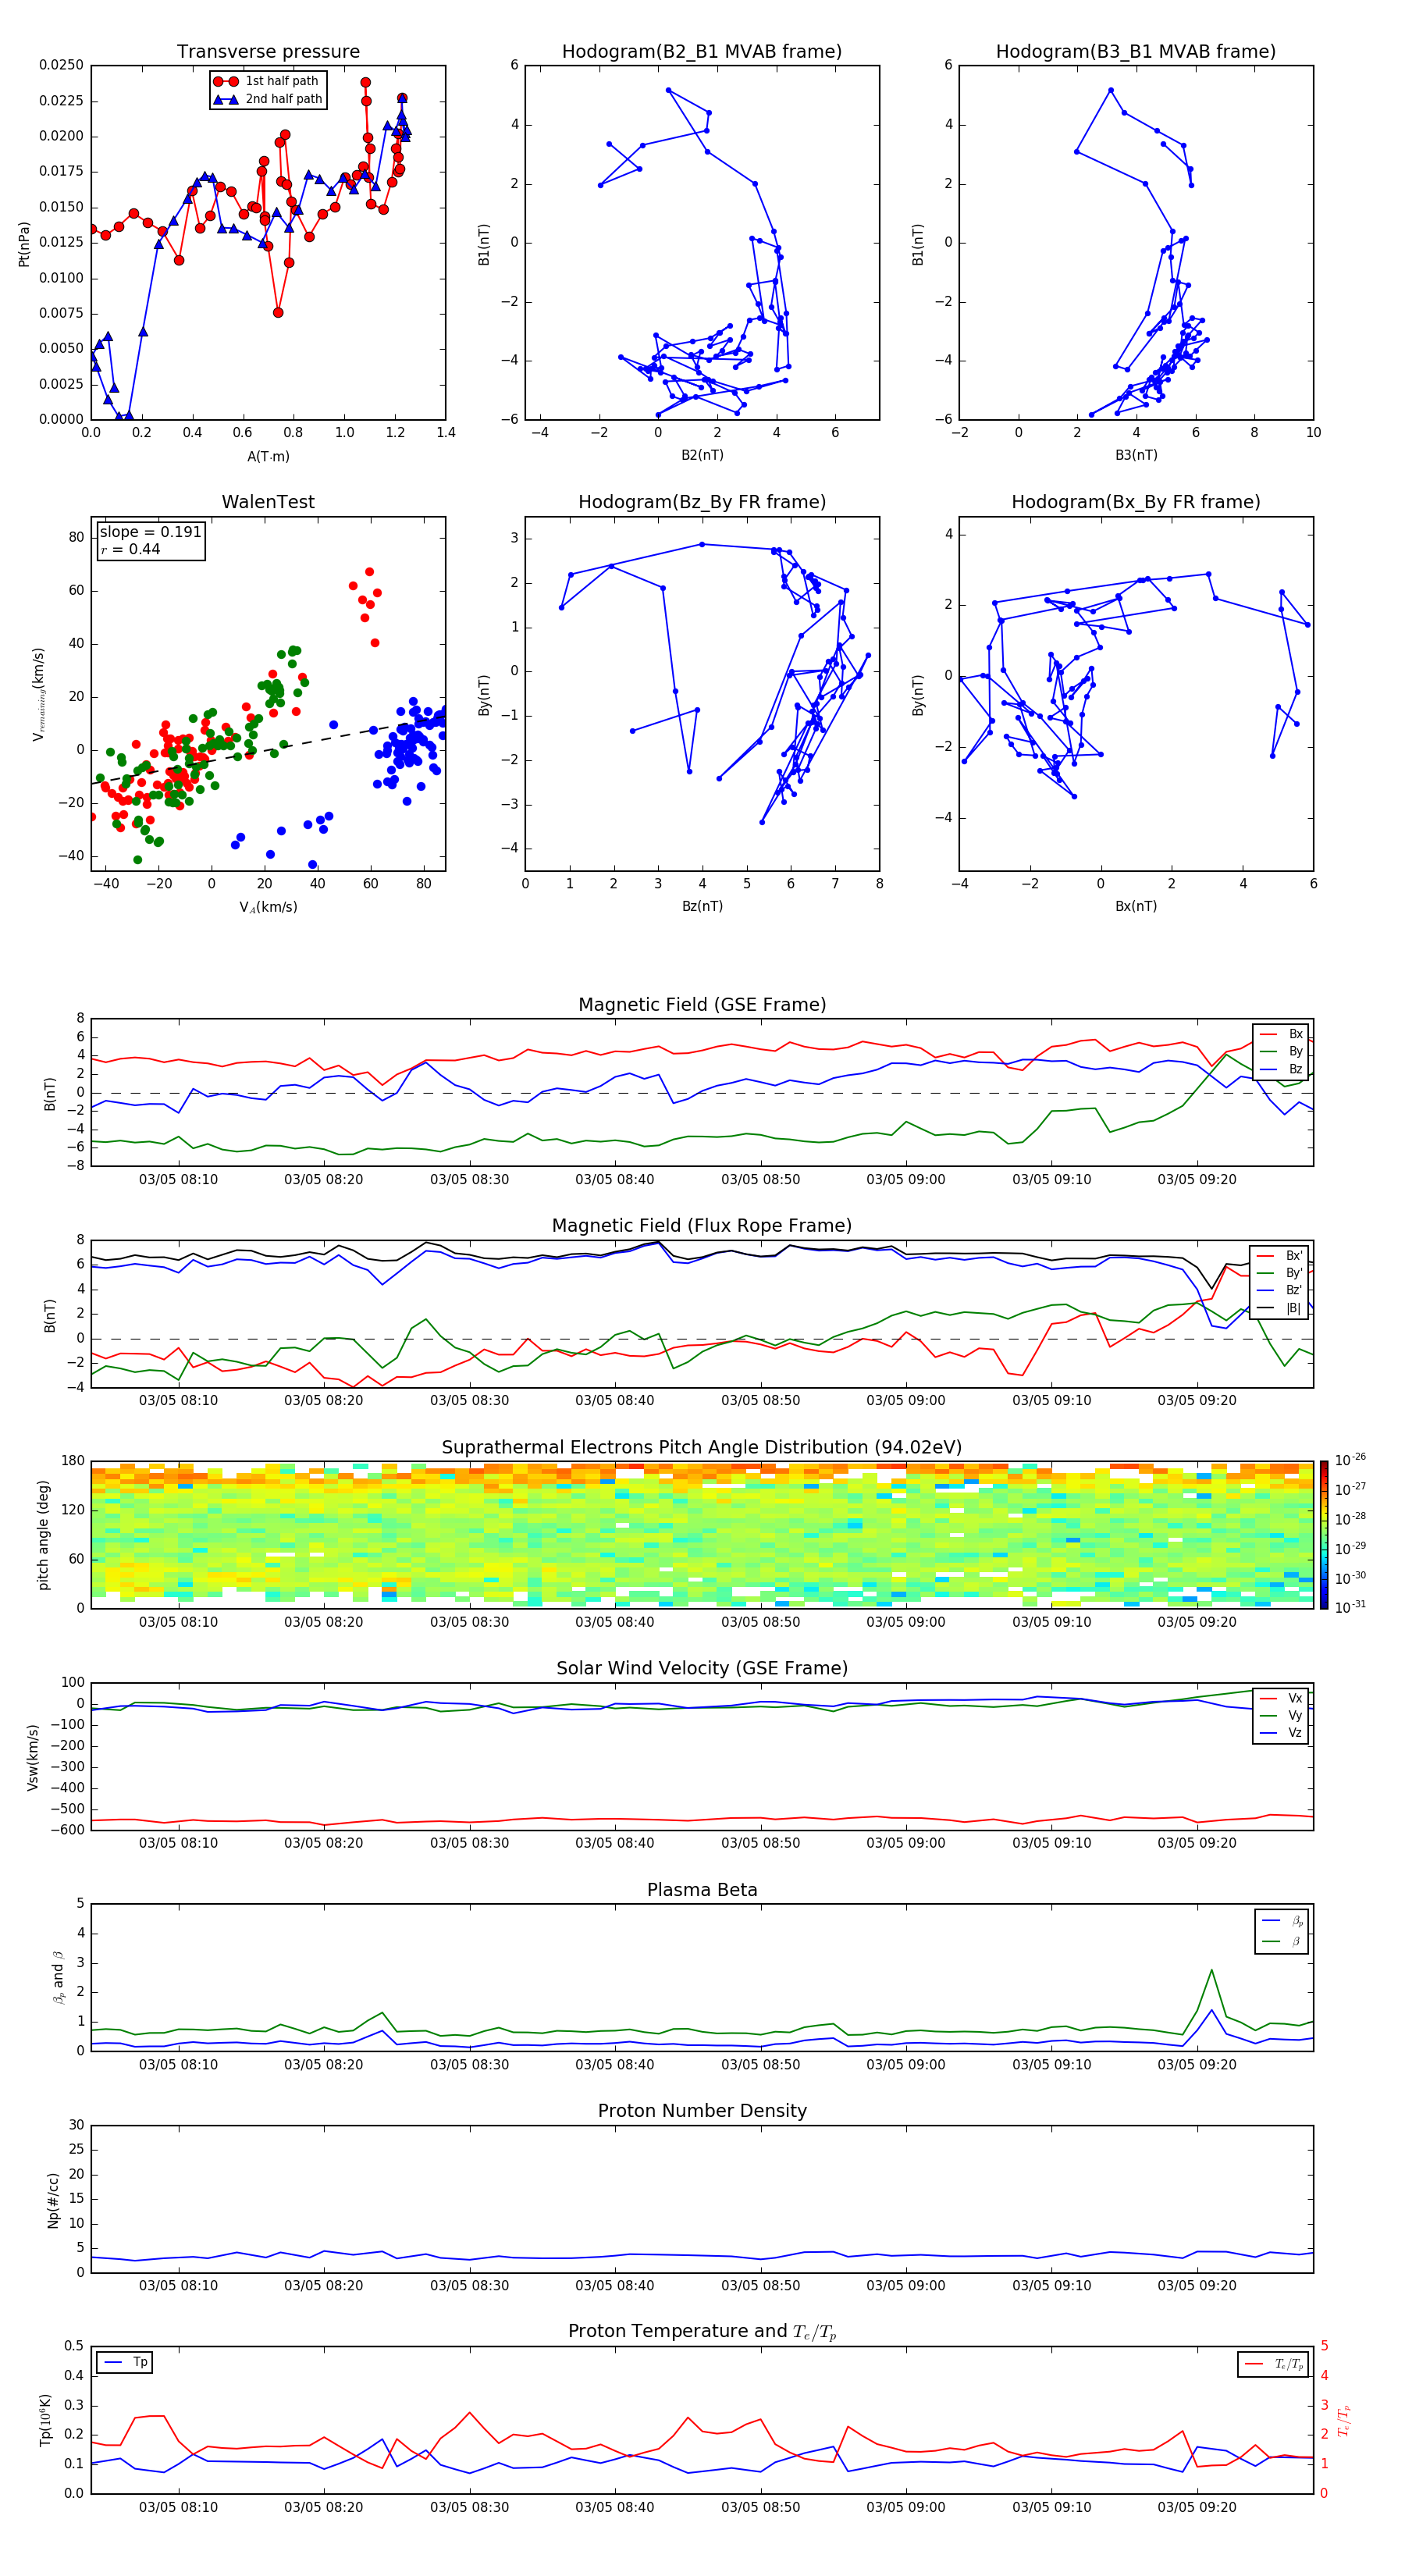Select Vz in the velocity legend
The width and height of the screenshot is (1405, 2576).
click(1282, 1733)
